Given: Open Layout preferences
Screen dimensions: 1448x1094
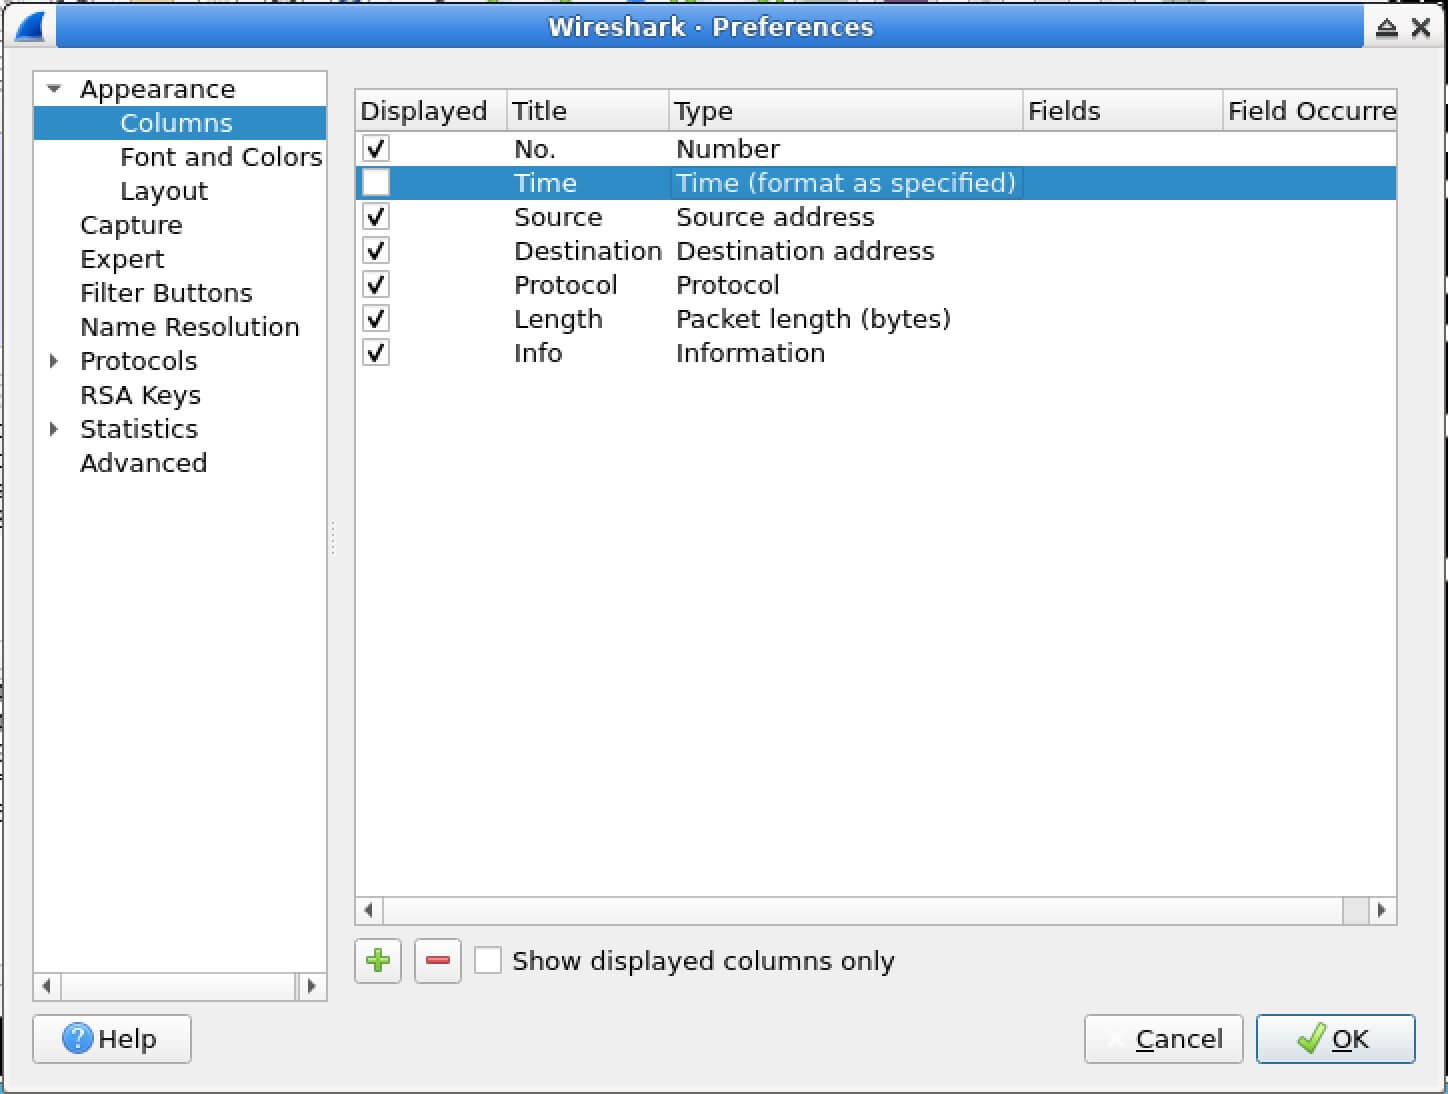Looking at the screenshot, I should [x=164, y=191].
